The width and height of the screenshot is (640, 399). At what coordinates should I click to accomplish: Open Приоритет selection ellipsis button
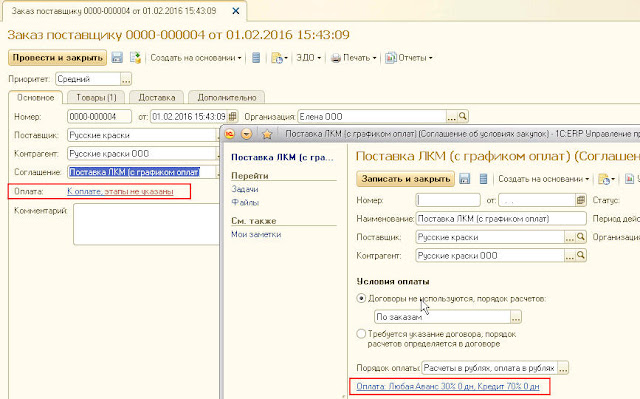[x=126, y=79]
